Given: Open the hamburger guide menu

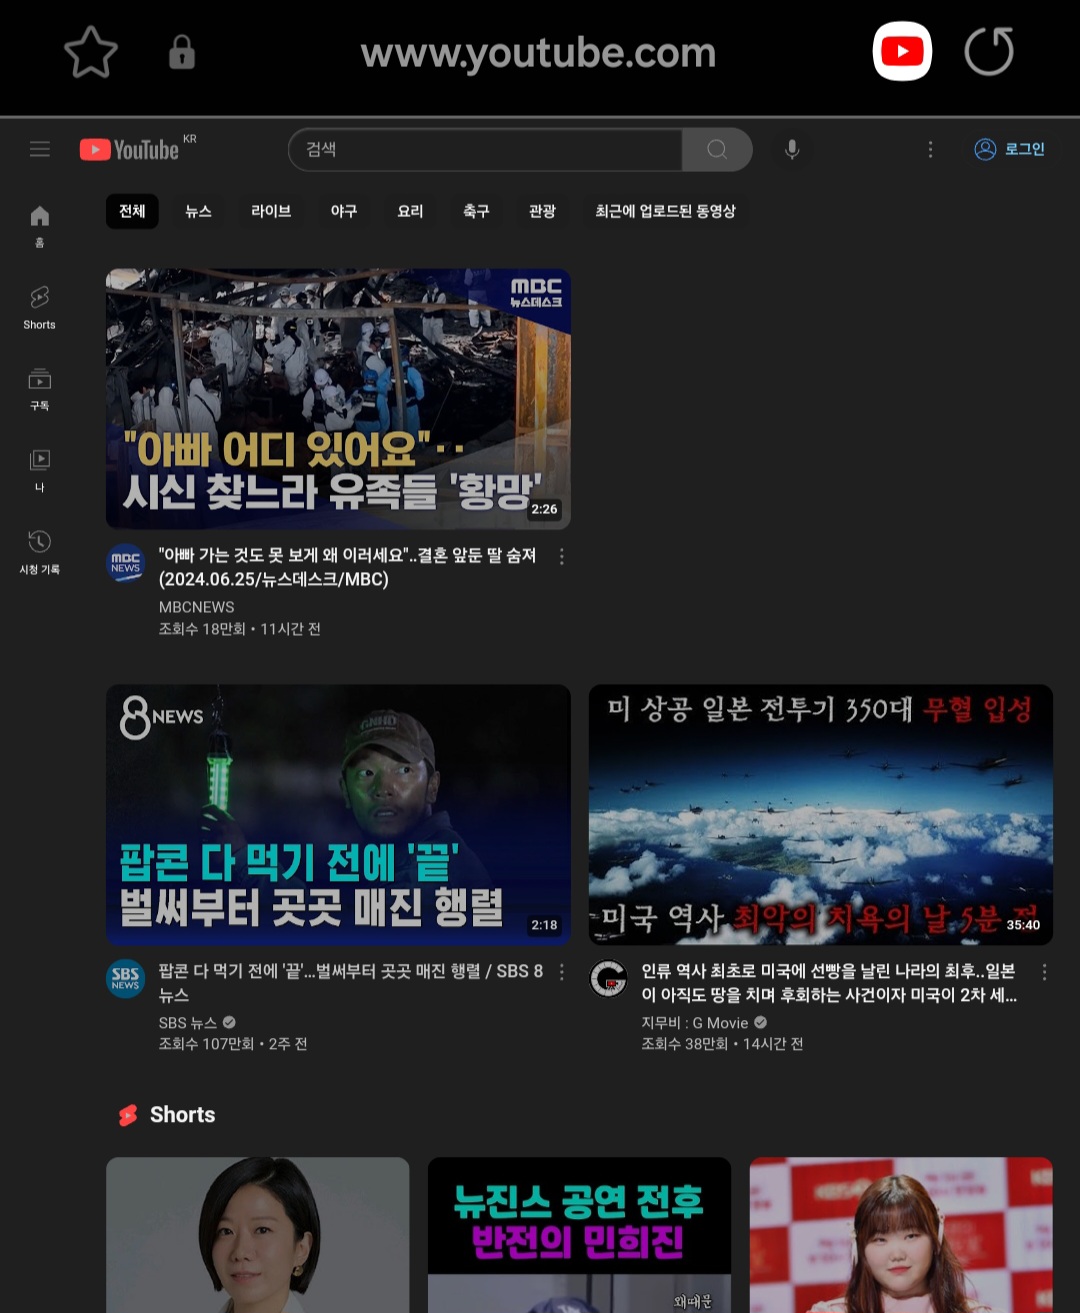Looking at the screenshot, I should tap(40, 149).
